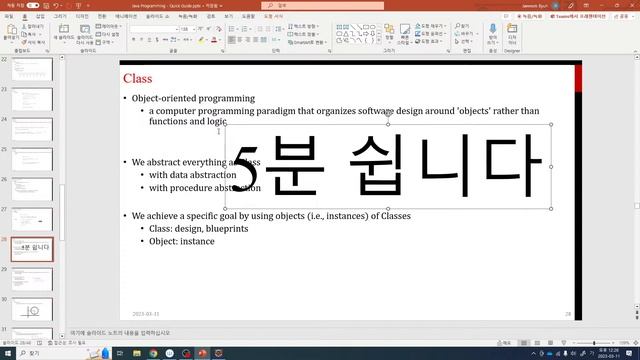Open File Explorer from the taskbar
640x360 pixels.
(x=137, y=353)
